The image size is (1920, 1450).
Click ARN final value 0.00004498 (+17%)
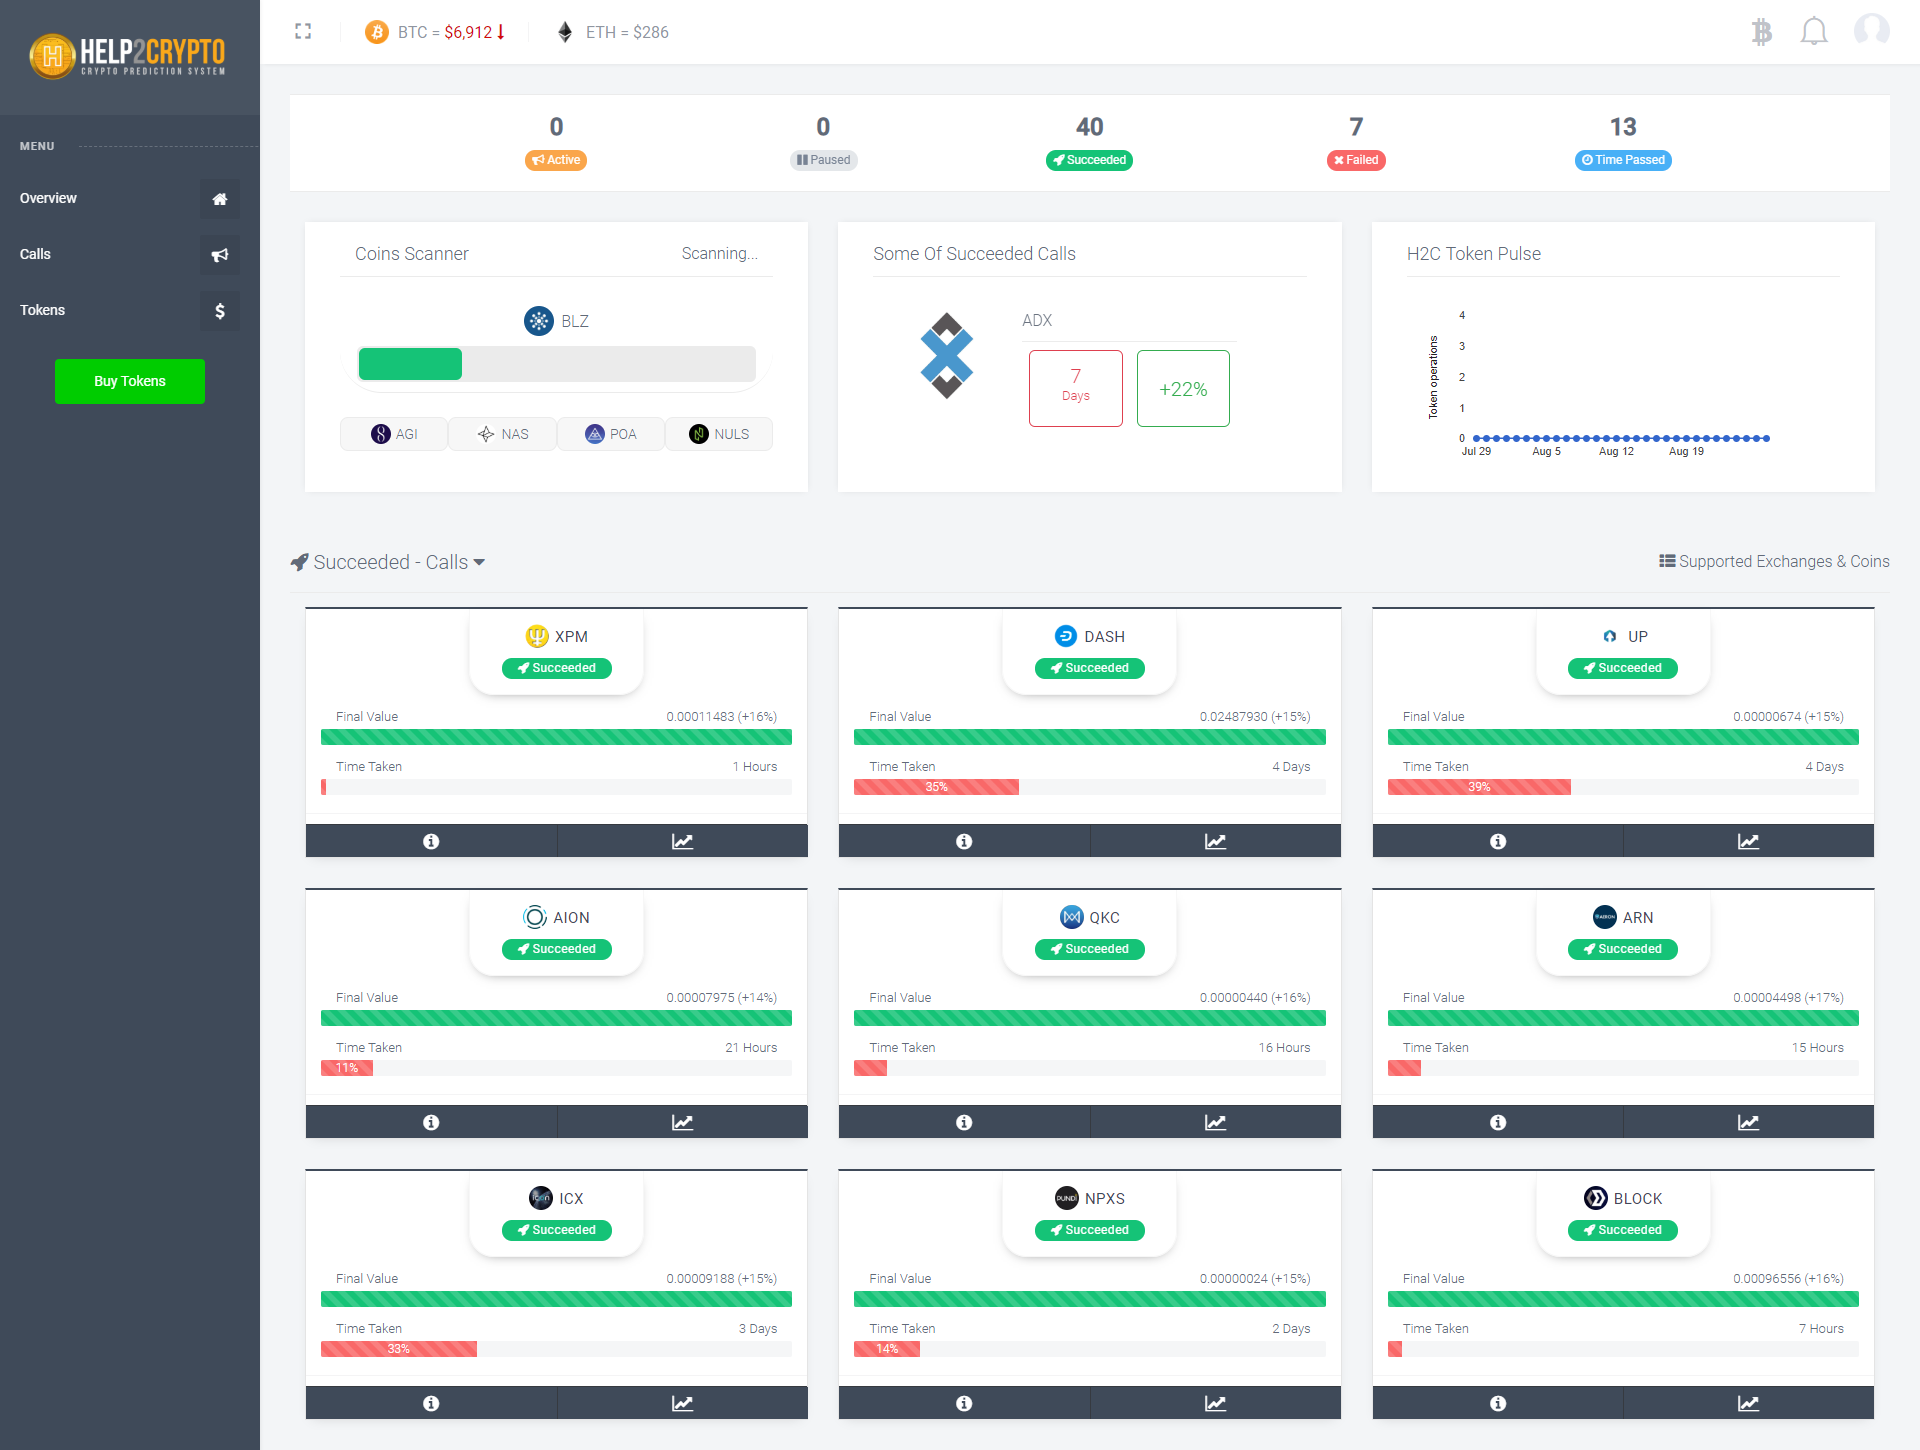tap(1788, 998)
